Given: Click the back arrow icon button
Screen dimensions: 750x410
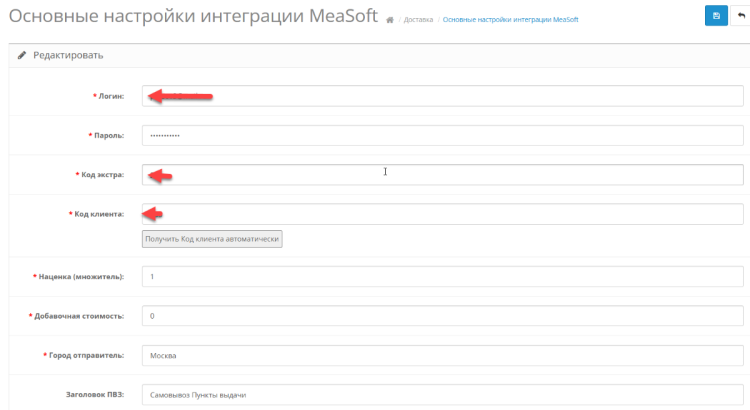Looking at the screenshot, I should (741, 16).
